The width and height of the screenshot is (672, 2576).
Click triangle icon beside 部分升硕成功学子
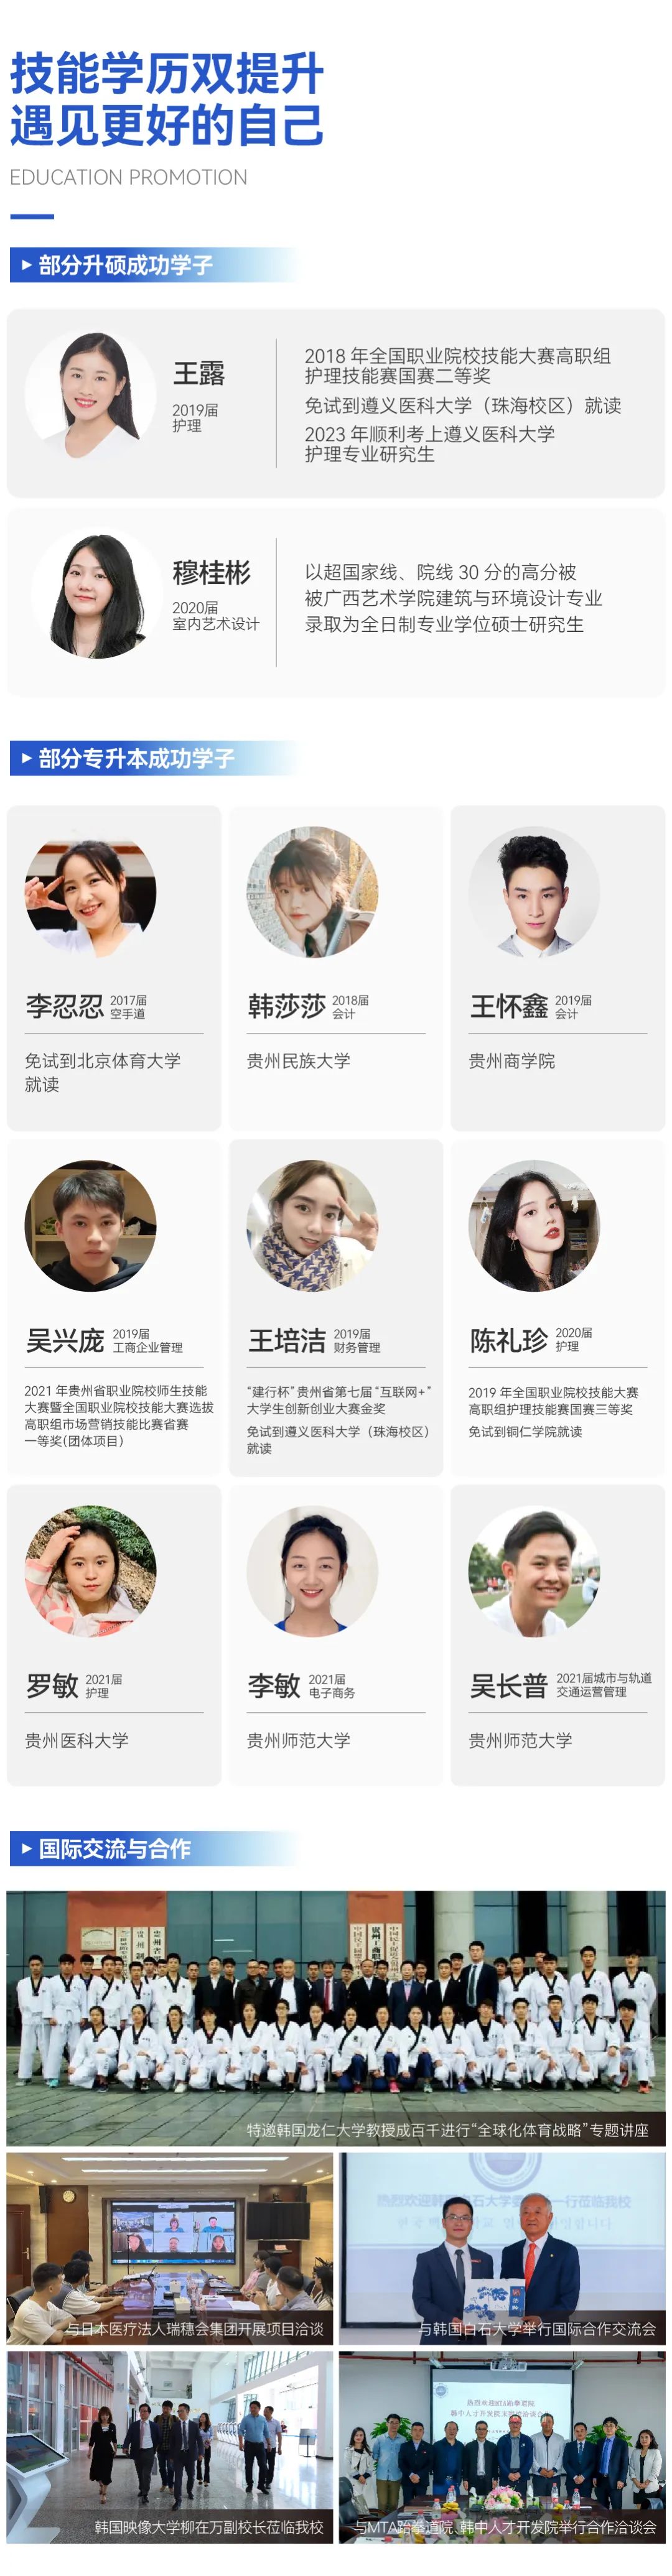tap(27, 265)
